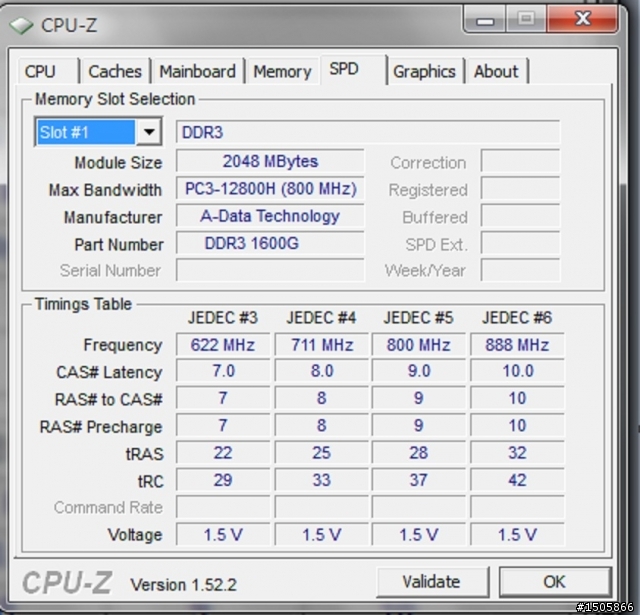Click the CPU-Z title bar icon
The image size is (640, 615).
pyautogui.click(x=21, y=25)
